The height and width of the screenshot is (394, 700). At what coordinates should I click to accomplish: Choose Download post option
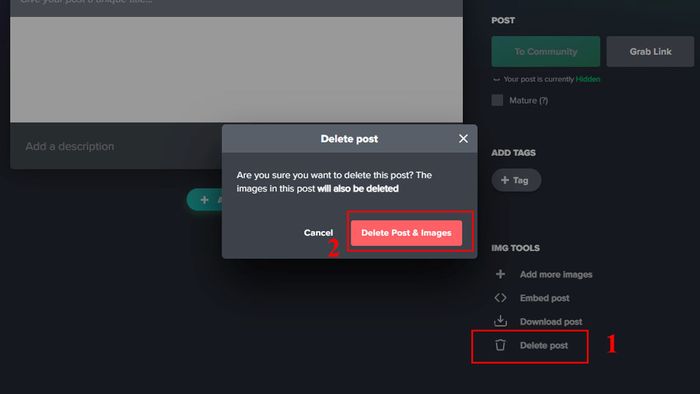pyautogui.click(x=551, y=322)
